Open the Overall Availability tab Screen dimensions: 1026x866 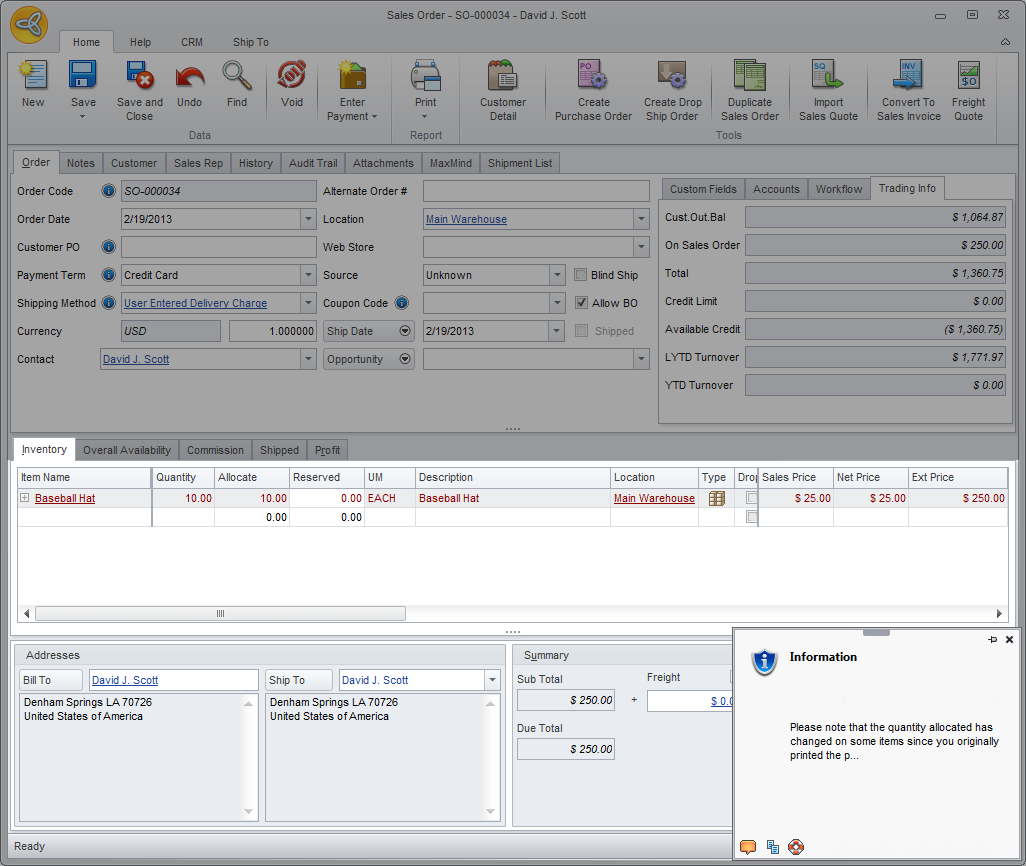coord(127,450)
